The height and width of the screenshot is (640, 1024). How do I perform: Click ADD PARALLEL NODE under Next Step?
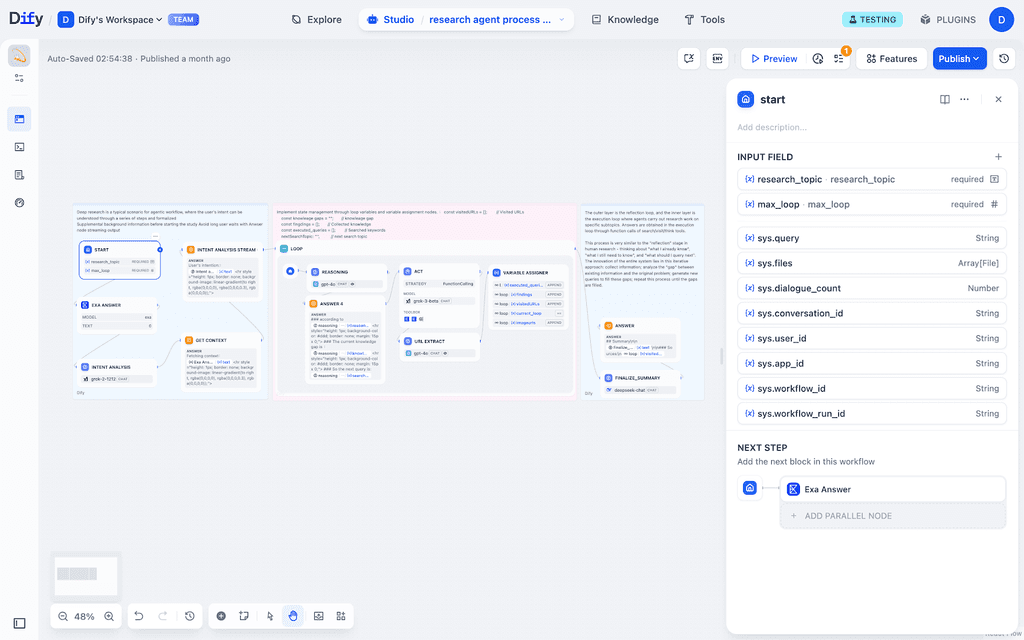(x=893, y=513)
